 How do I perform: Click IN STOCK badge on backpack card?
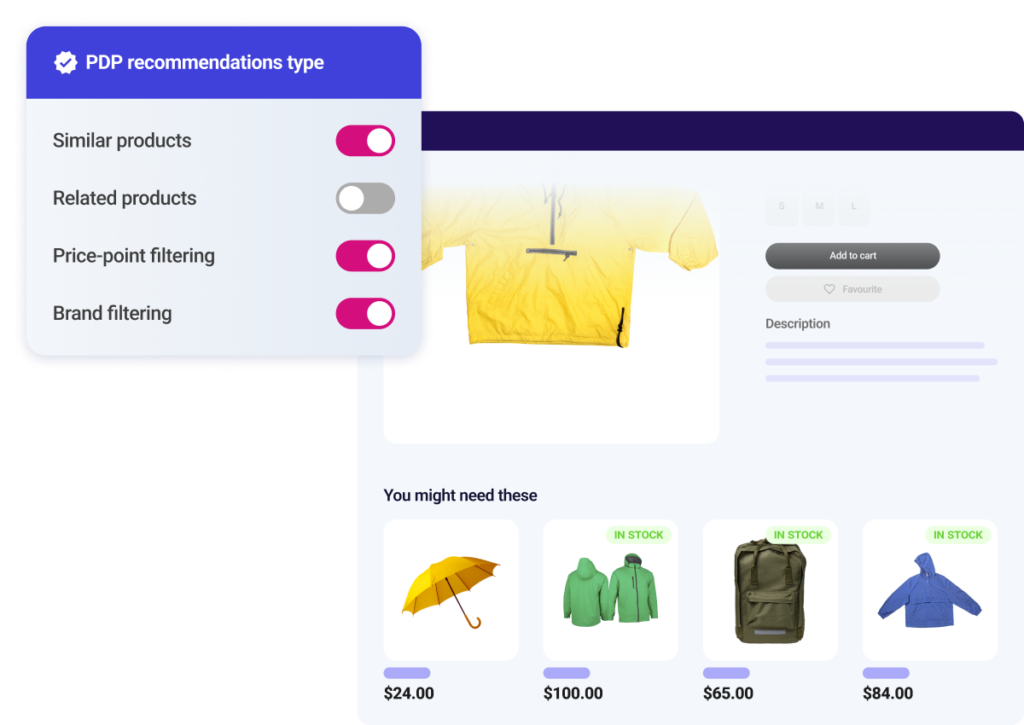798,535
